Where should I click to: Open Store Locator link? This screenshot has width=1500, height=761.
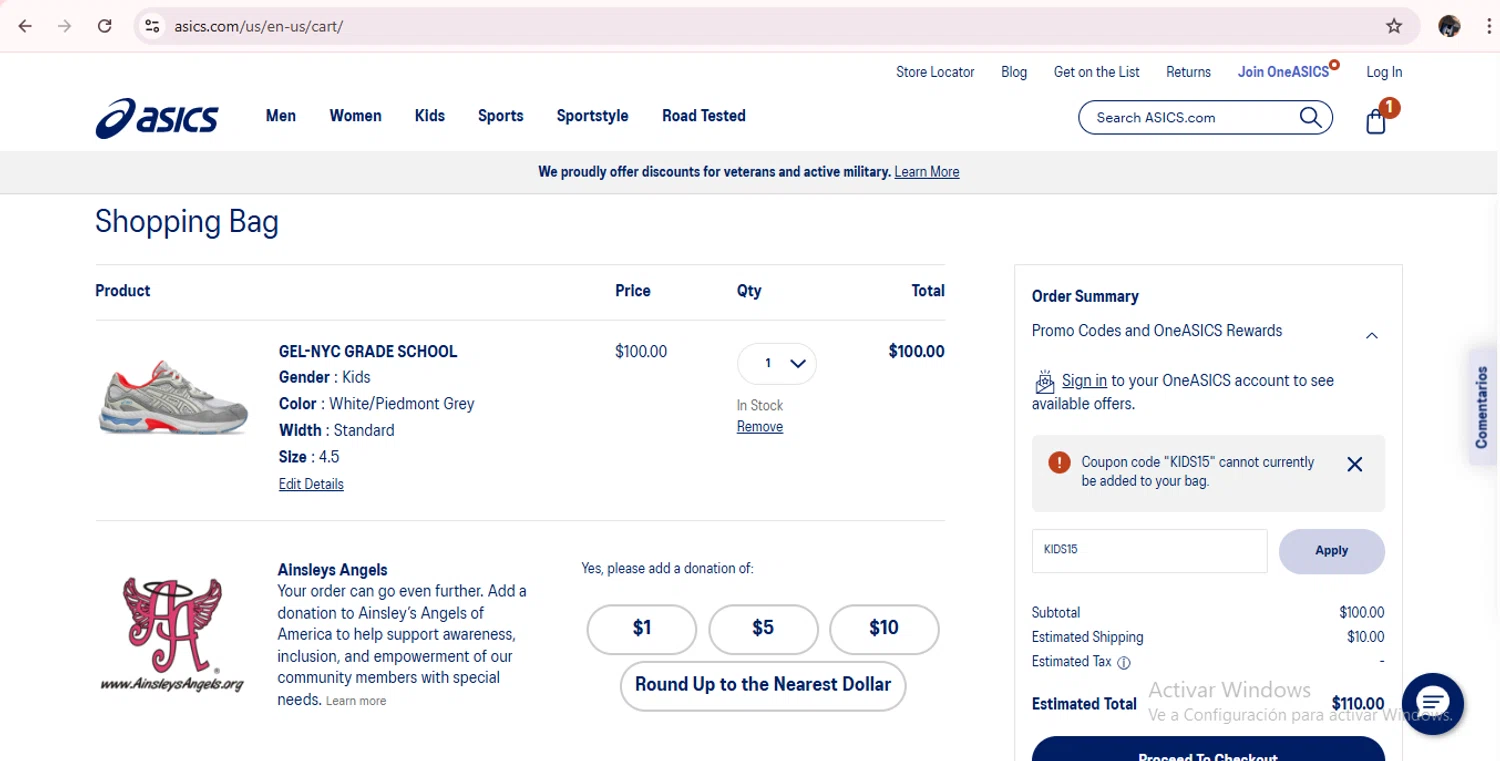tap(935, 72)
